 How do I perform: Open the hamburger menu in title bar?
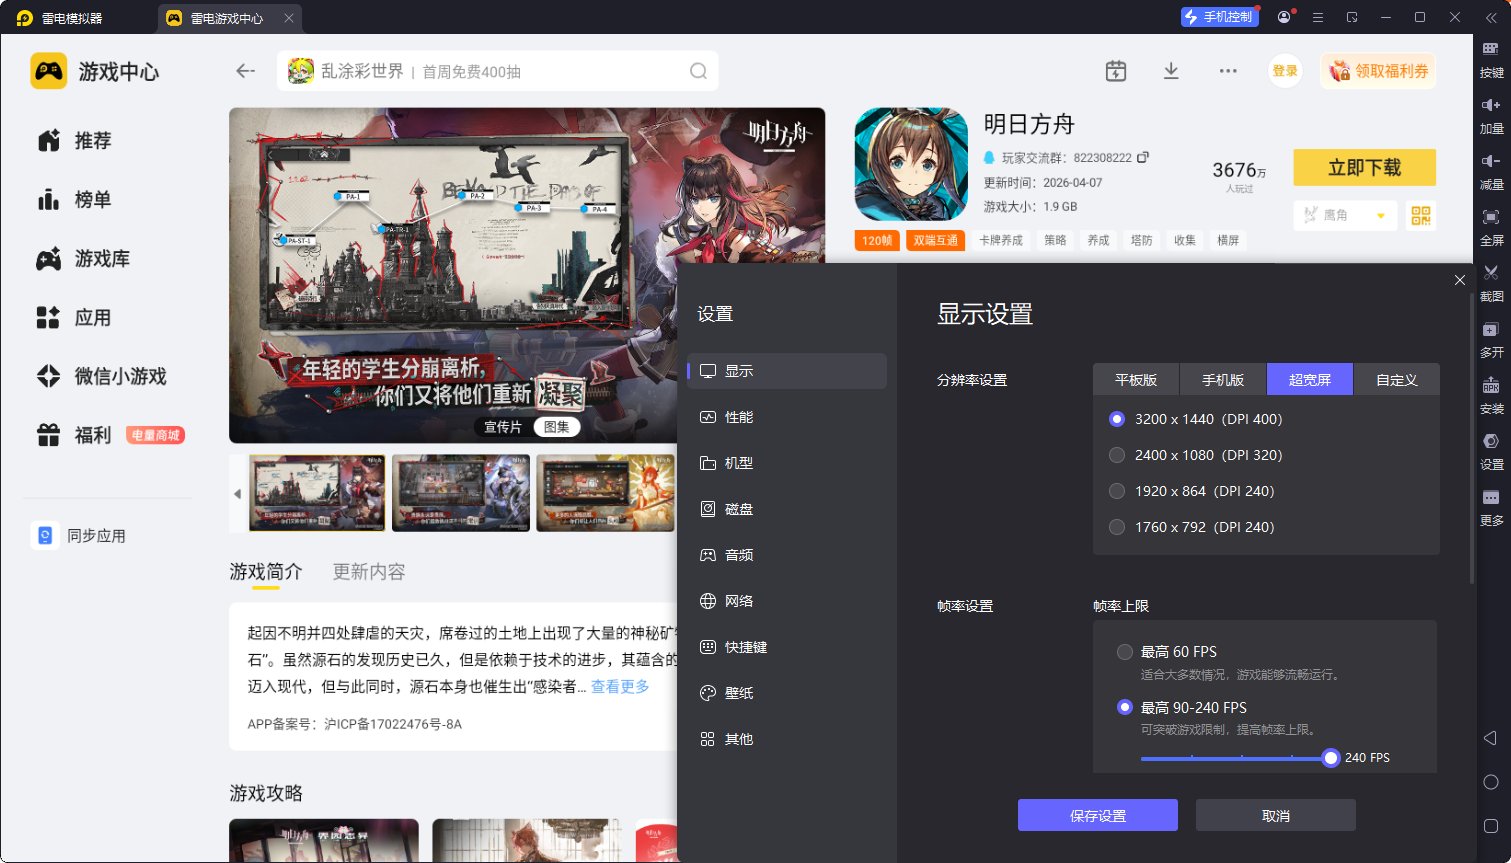[x=1318, y=17]
